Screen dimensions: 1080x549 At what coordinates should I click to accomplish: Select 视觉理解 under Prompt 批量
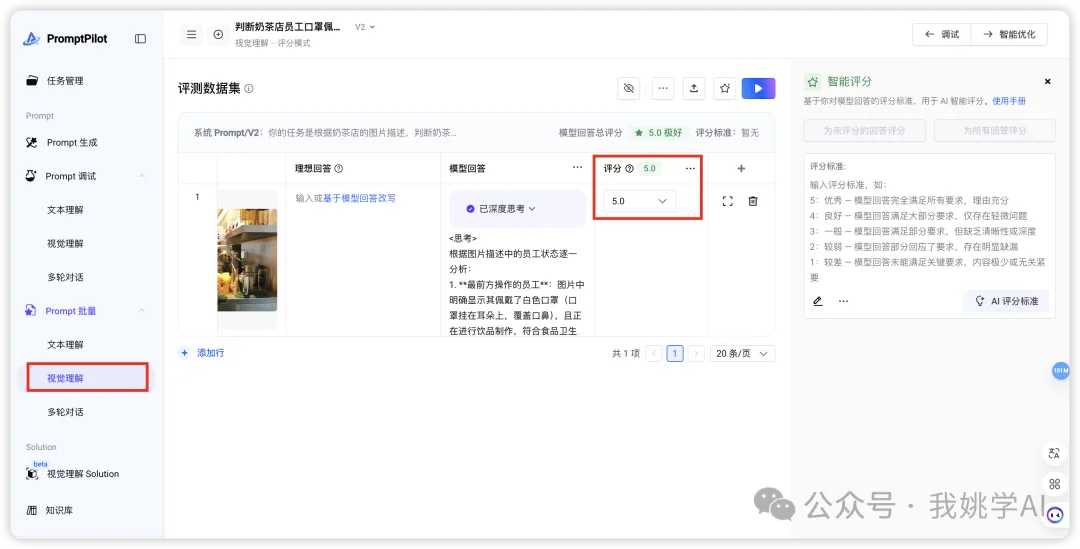pos(65,378)
